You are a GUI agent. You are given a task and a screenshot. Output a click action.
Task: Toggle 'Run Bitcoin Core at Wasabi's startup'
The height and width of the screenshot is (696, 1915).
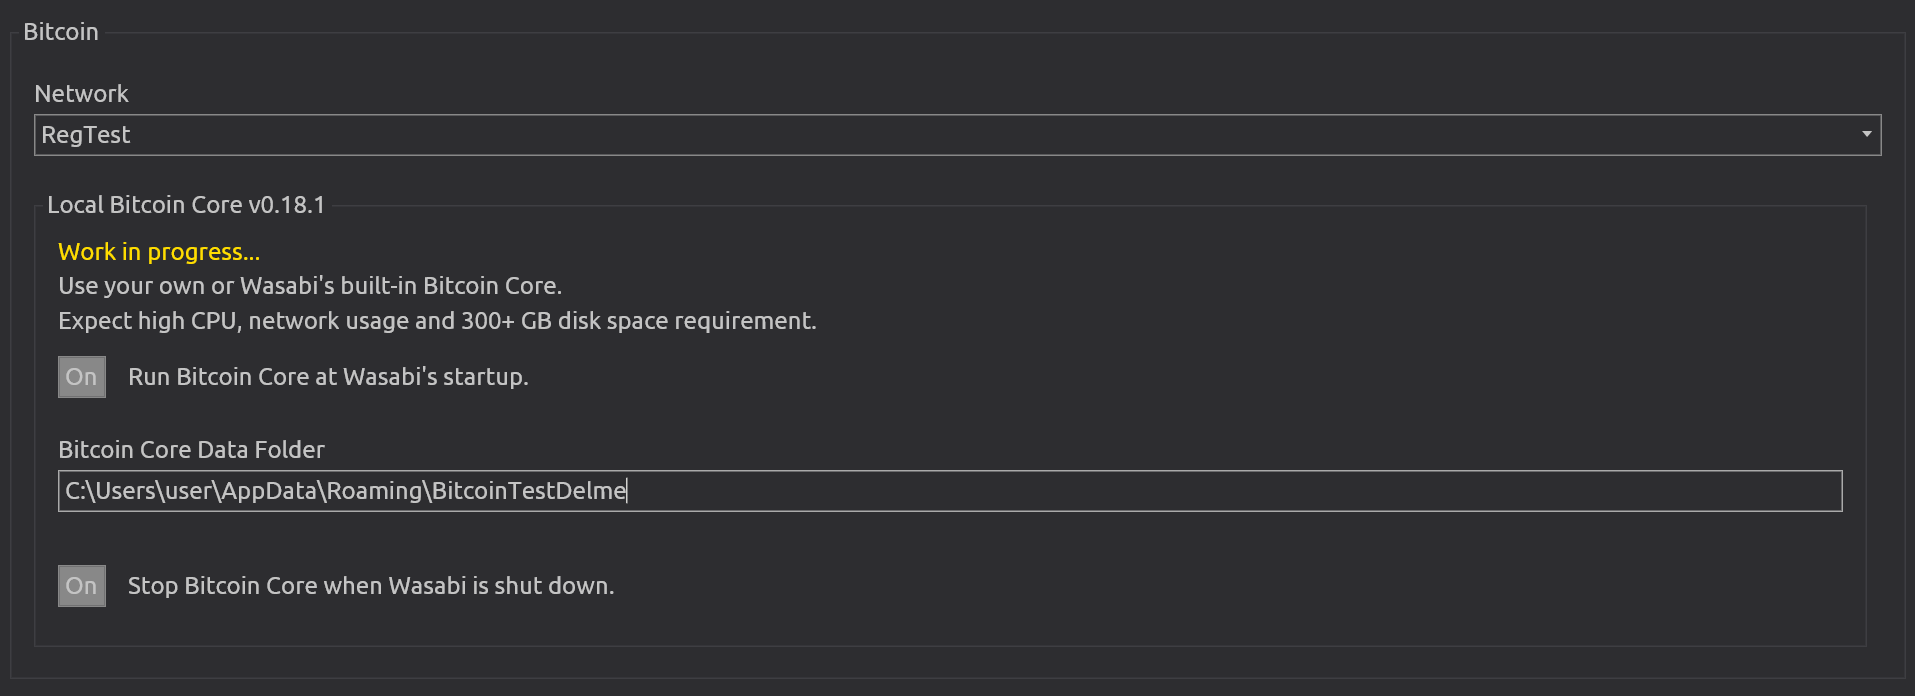point(81,376)
